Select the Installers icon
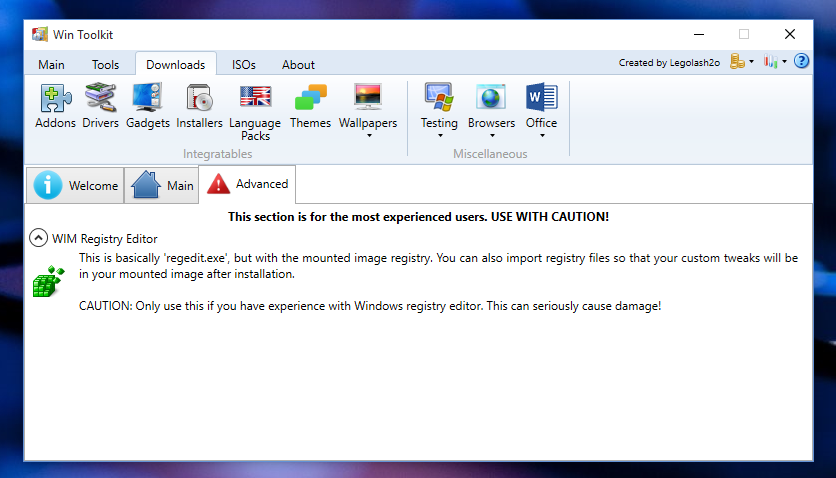 pos(199,106)
